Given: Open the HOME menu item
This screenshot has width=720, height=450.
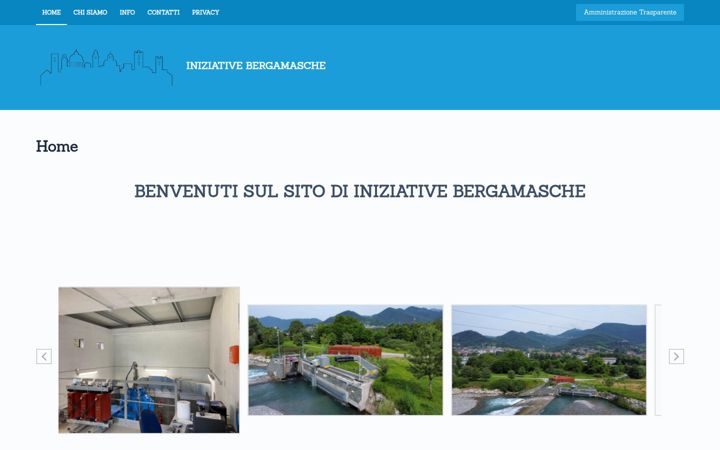Looking at the screenshot, I should pyautogui.click(x=51, y=12).
